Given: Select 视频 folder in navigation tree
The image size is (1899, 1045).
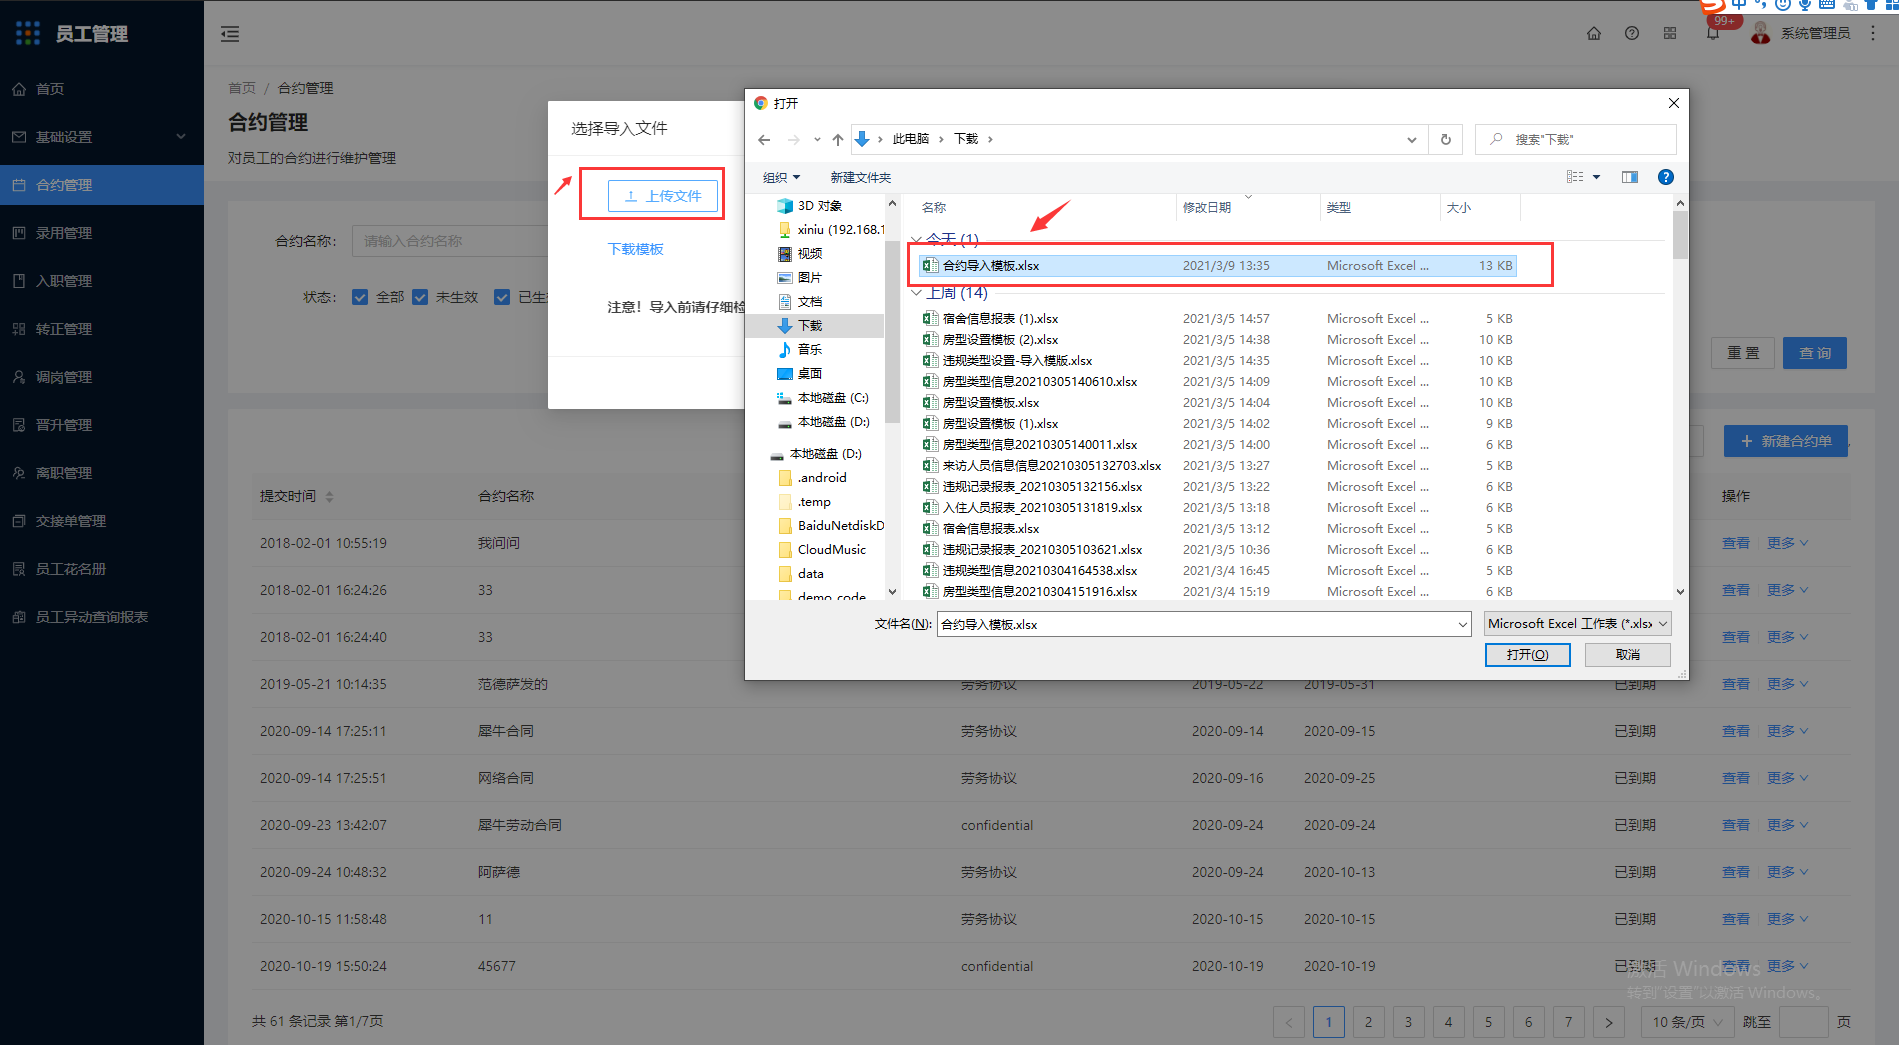Looking at the screenshot, I should point(809,253).
